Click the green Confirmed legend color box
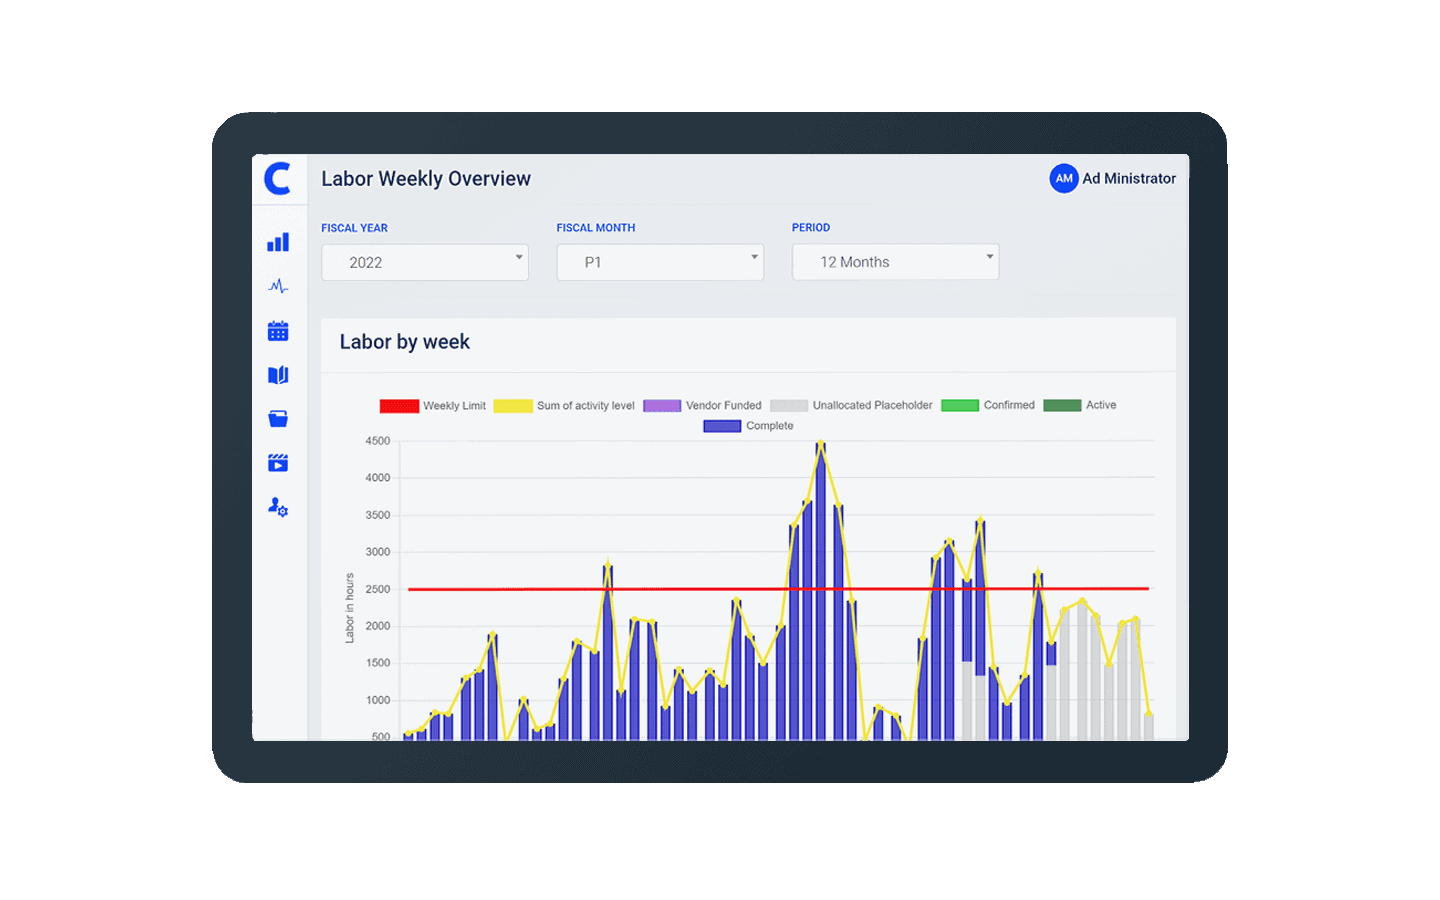The height and width of the screenshot is (900, 1440). (960, 406)
